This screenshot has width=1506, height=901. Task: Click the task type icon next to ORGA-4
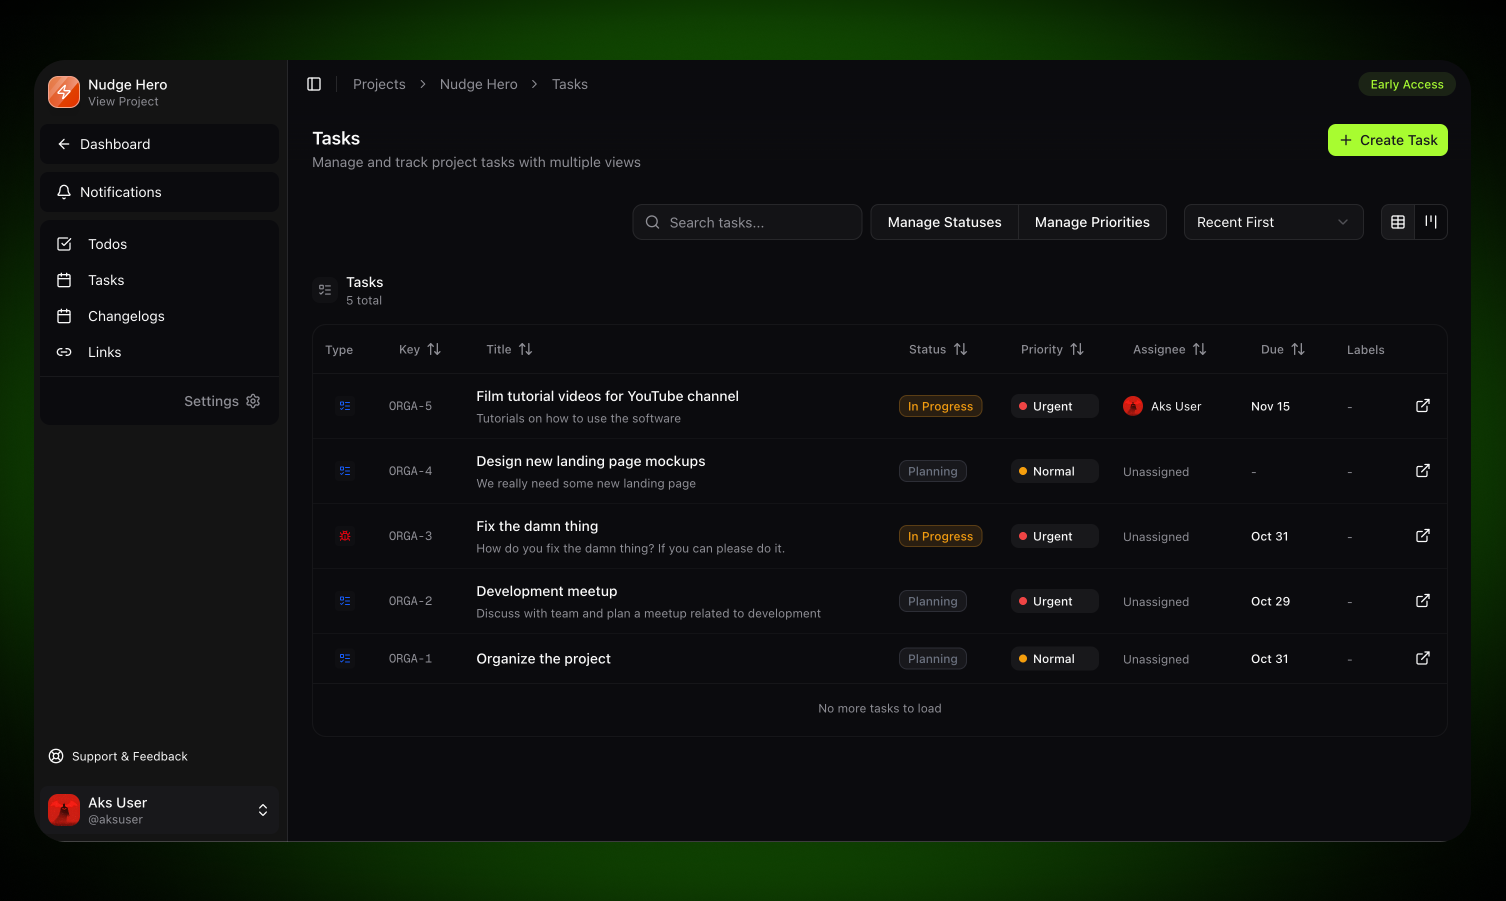point(345,470)
